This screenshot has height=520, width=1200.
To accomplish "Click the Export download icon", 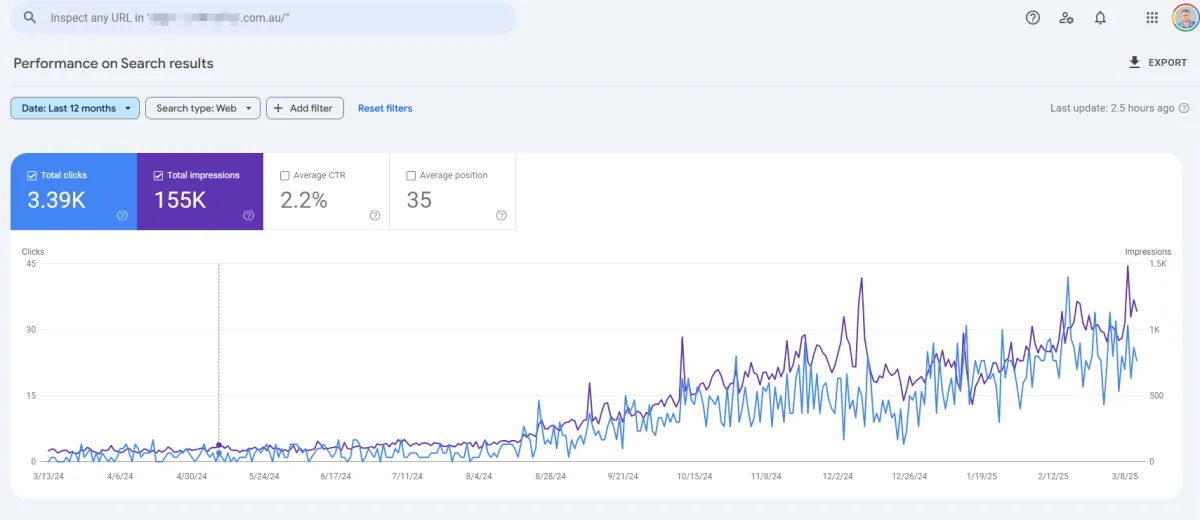I will pyautogui.click(x=1134, y=62).
